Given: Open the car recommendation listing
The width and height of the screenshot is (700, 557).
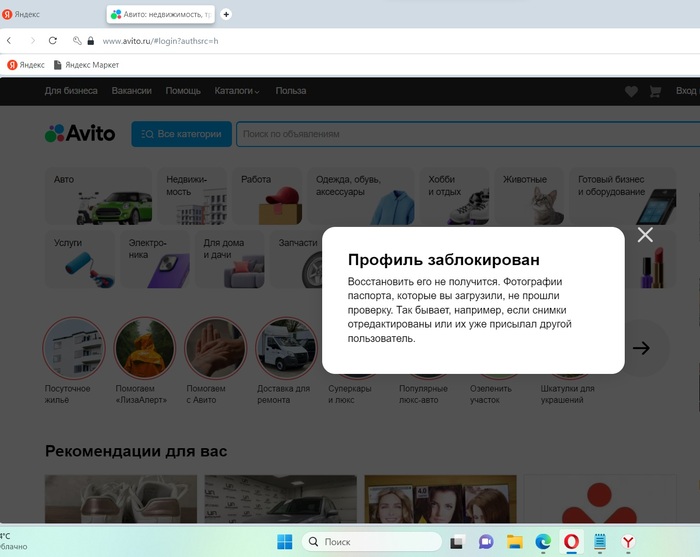Looking at the screenshot, I should point(280,499).
